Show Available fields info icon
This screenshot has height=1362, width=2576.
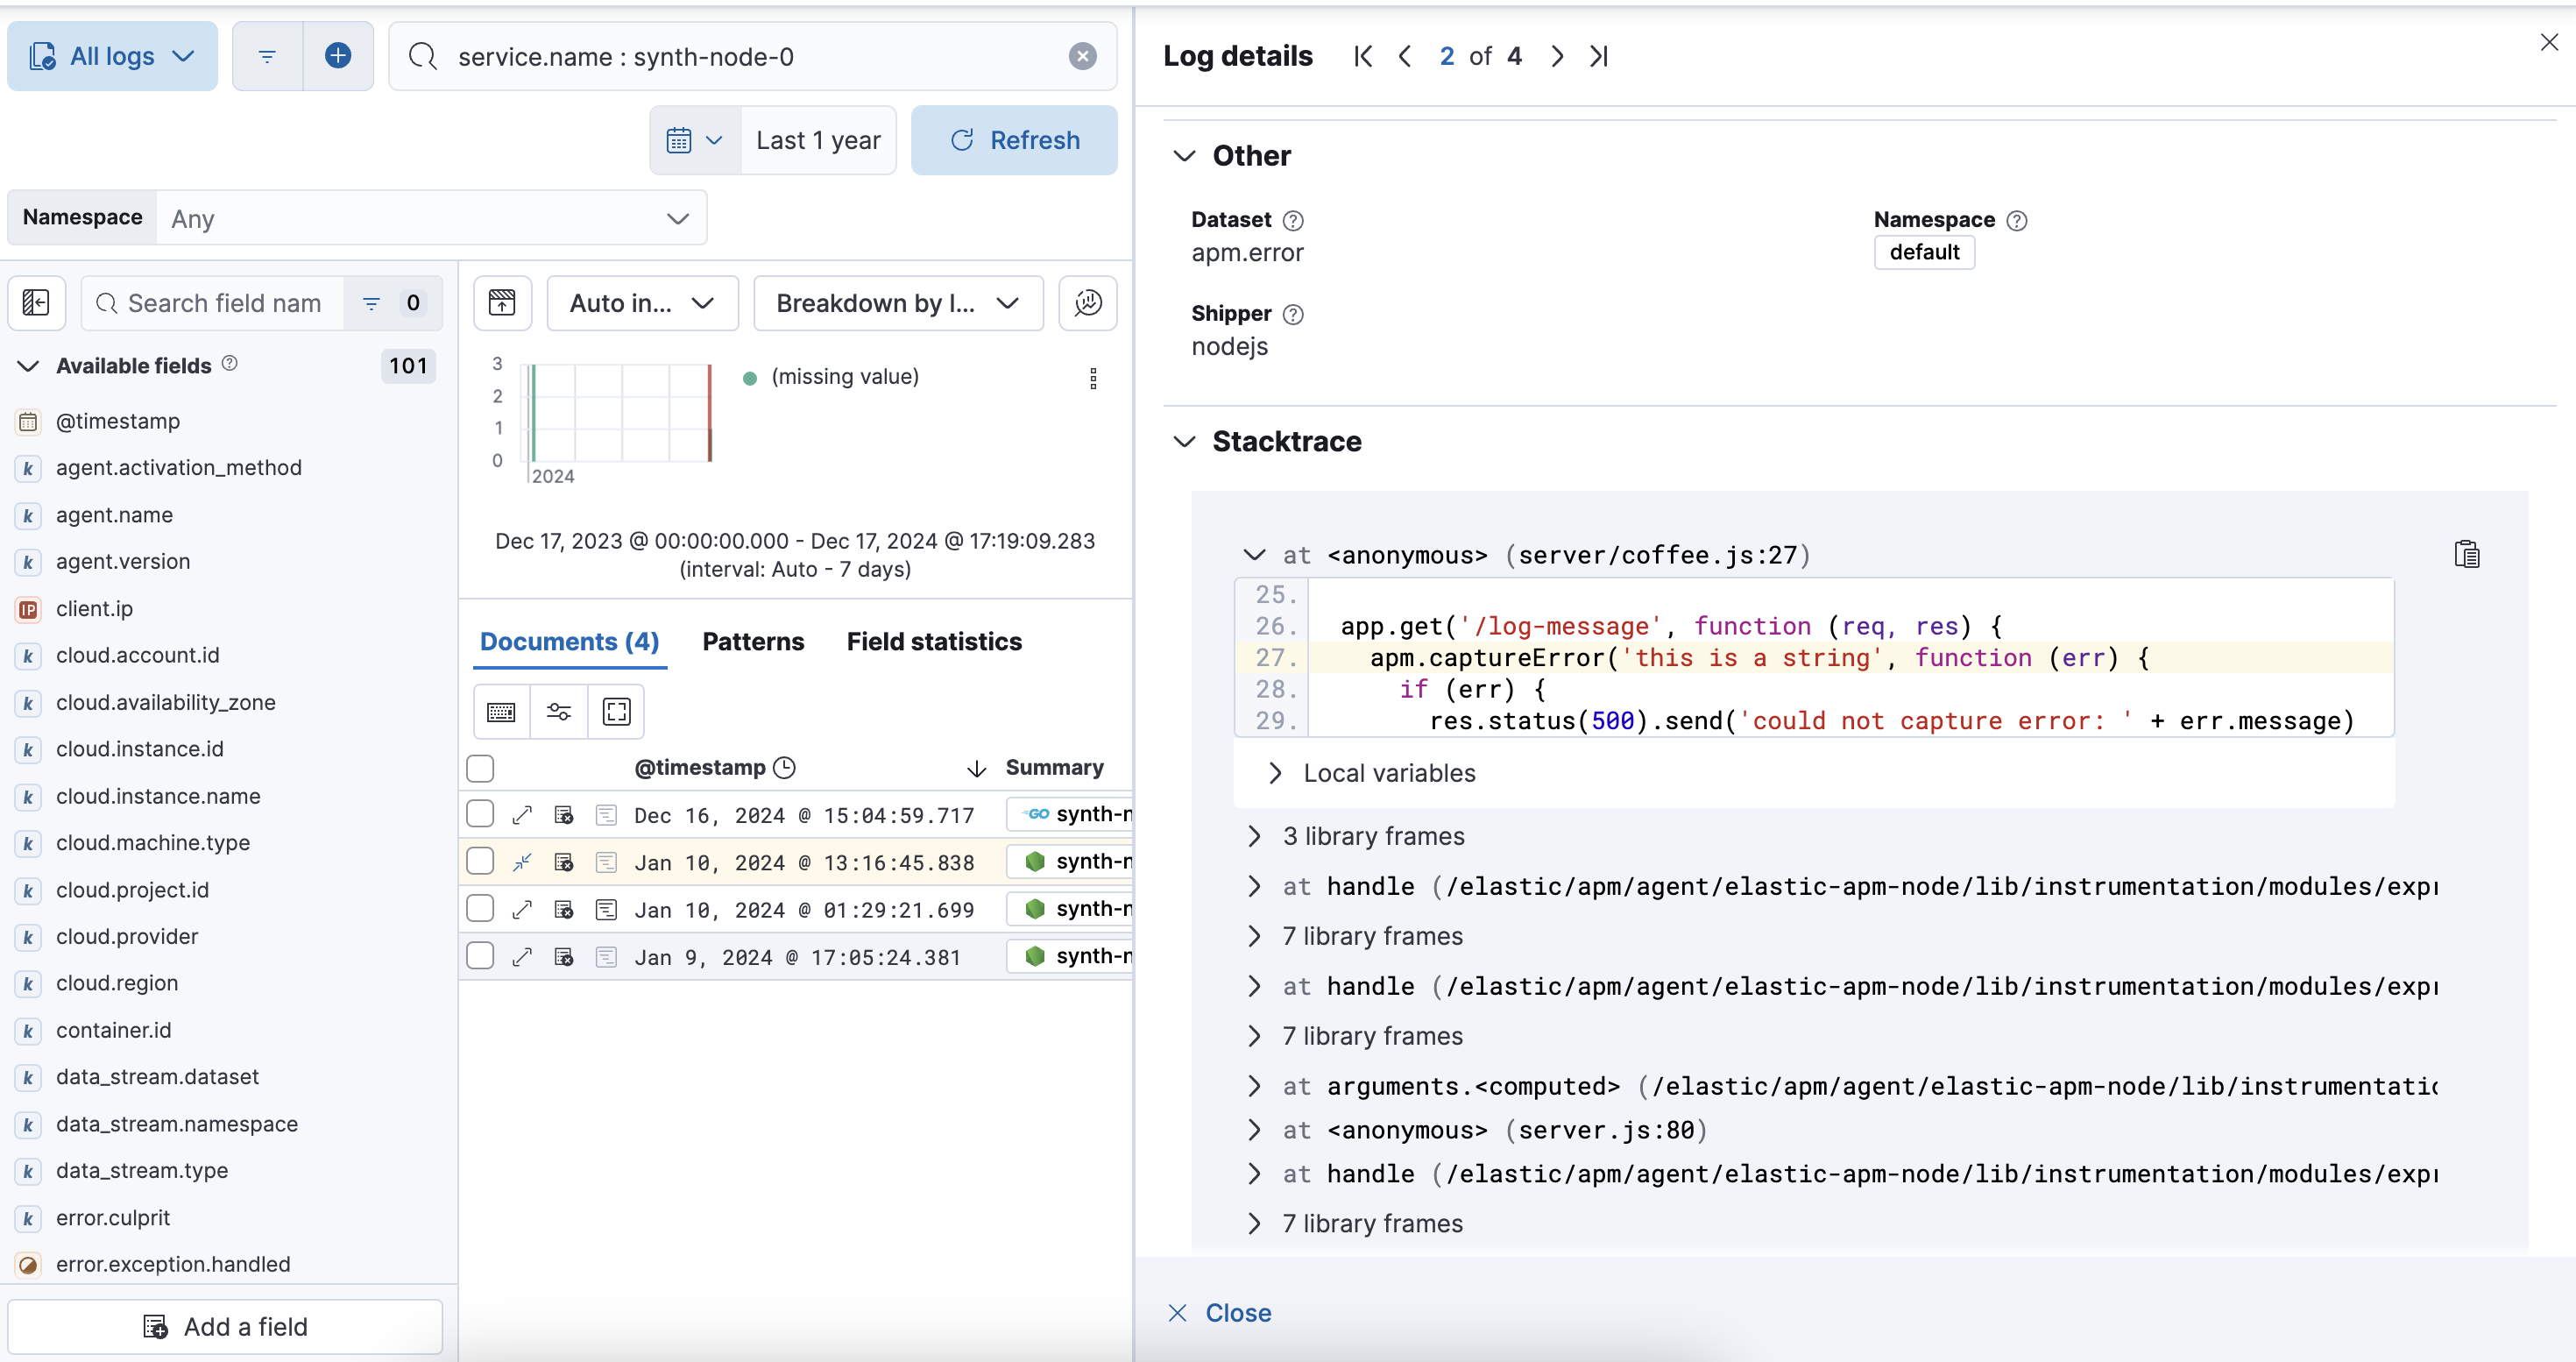click(x=230, y=364)
